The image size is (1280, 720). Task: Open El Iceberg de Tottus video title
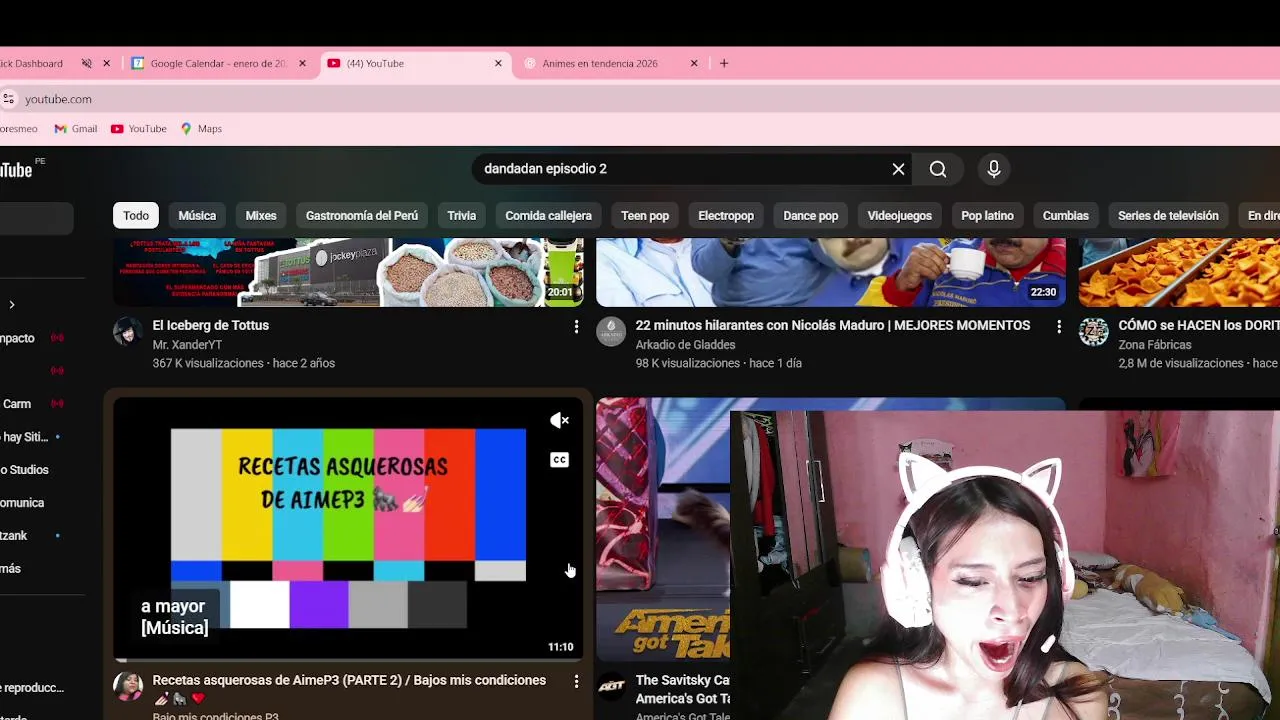211,325
